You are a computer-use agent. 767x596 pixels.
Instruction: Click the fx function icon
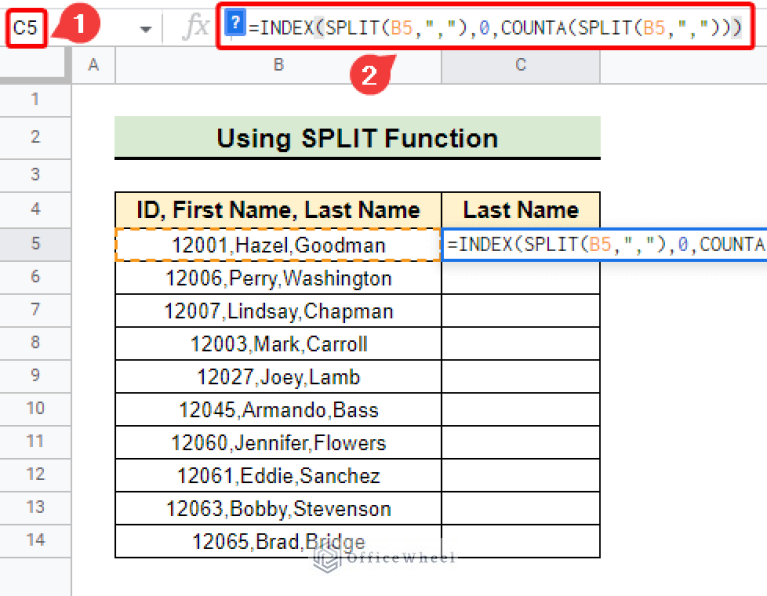[196, 27]
